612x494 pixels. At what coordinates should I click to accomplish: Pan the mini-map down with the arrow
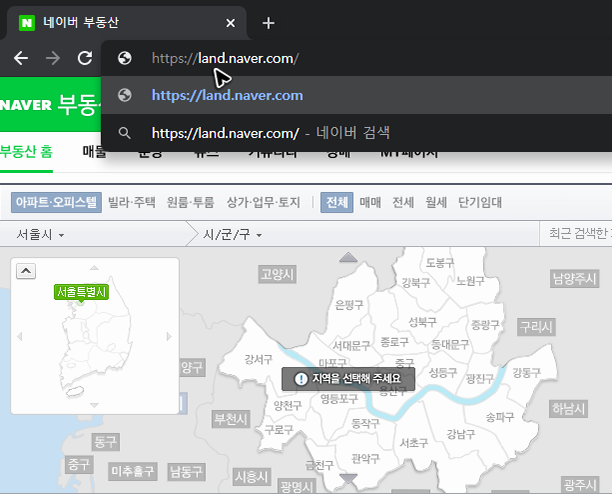point(94,405)
